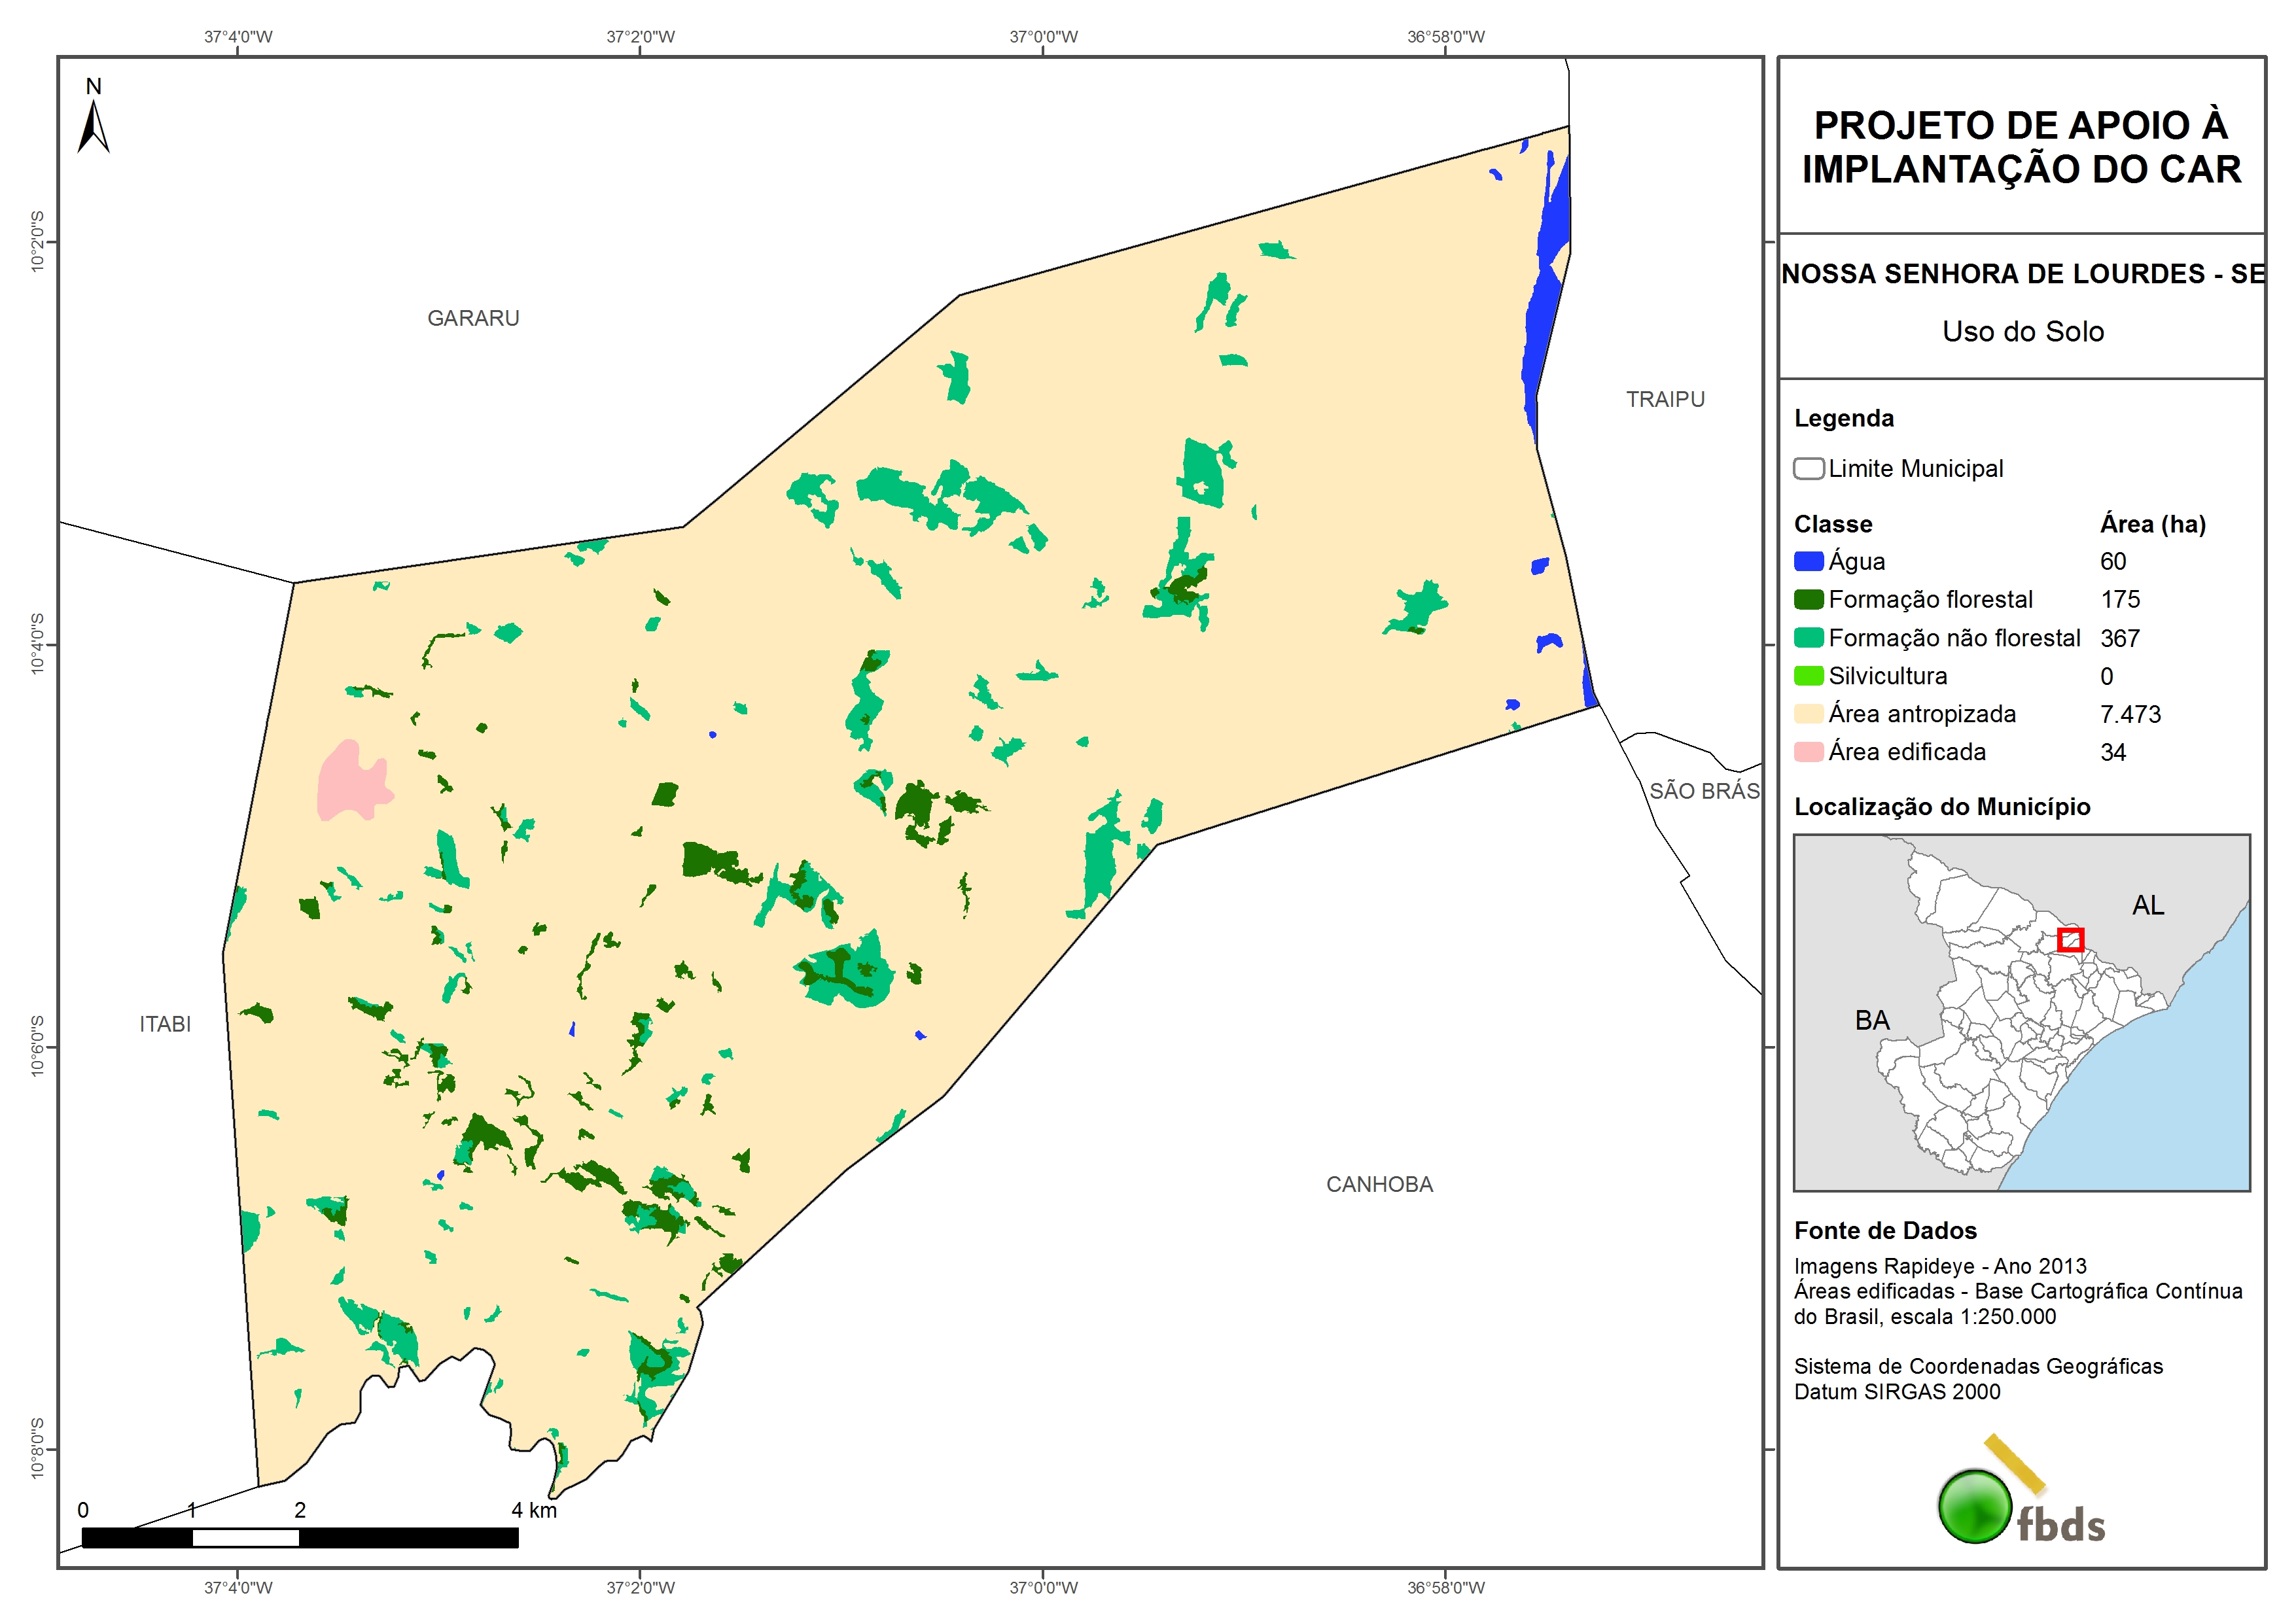This screenshot has height=1623, width=2296.
Task: Click the scale bar at bottom left
Action: [x=300, y=1537]
